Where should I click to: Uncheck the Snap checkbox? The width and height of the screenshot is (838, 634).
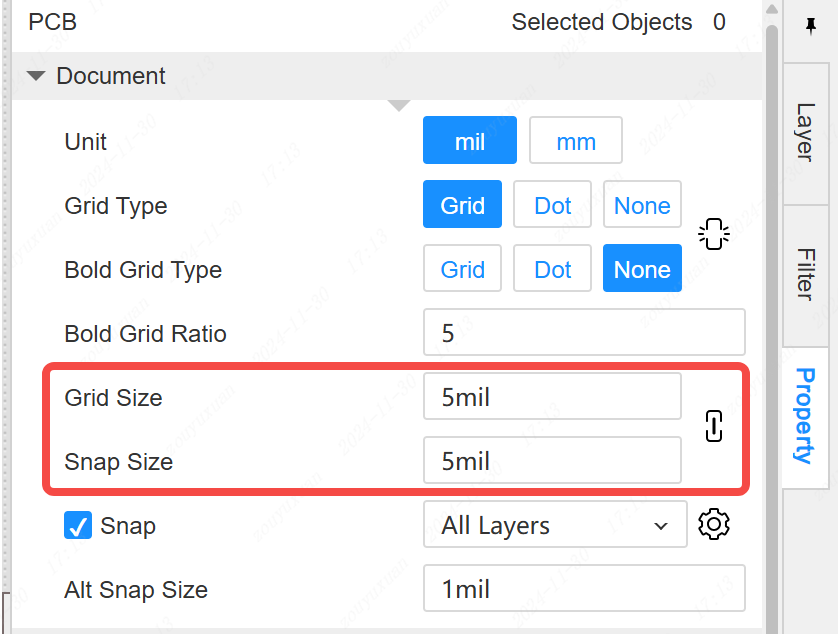78,525
